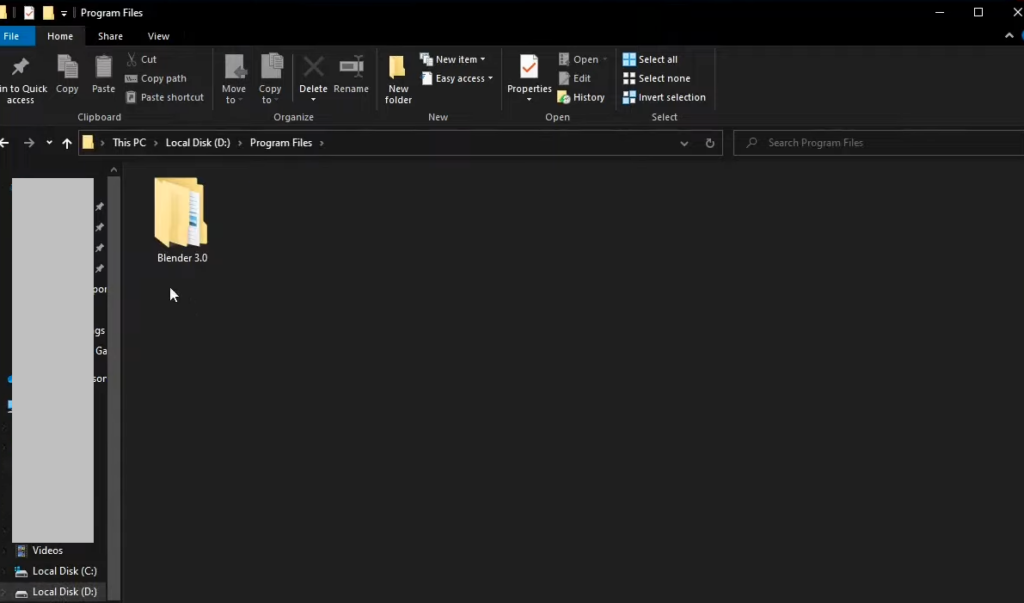This screenshot has height=603, width=1024.
Task: Click Select all
Action: 650,59
